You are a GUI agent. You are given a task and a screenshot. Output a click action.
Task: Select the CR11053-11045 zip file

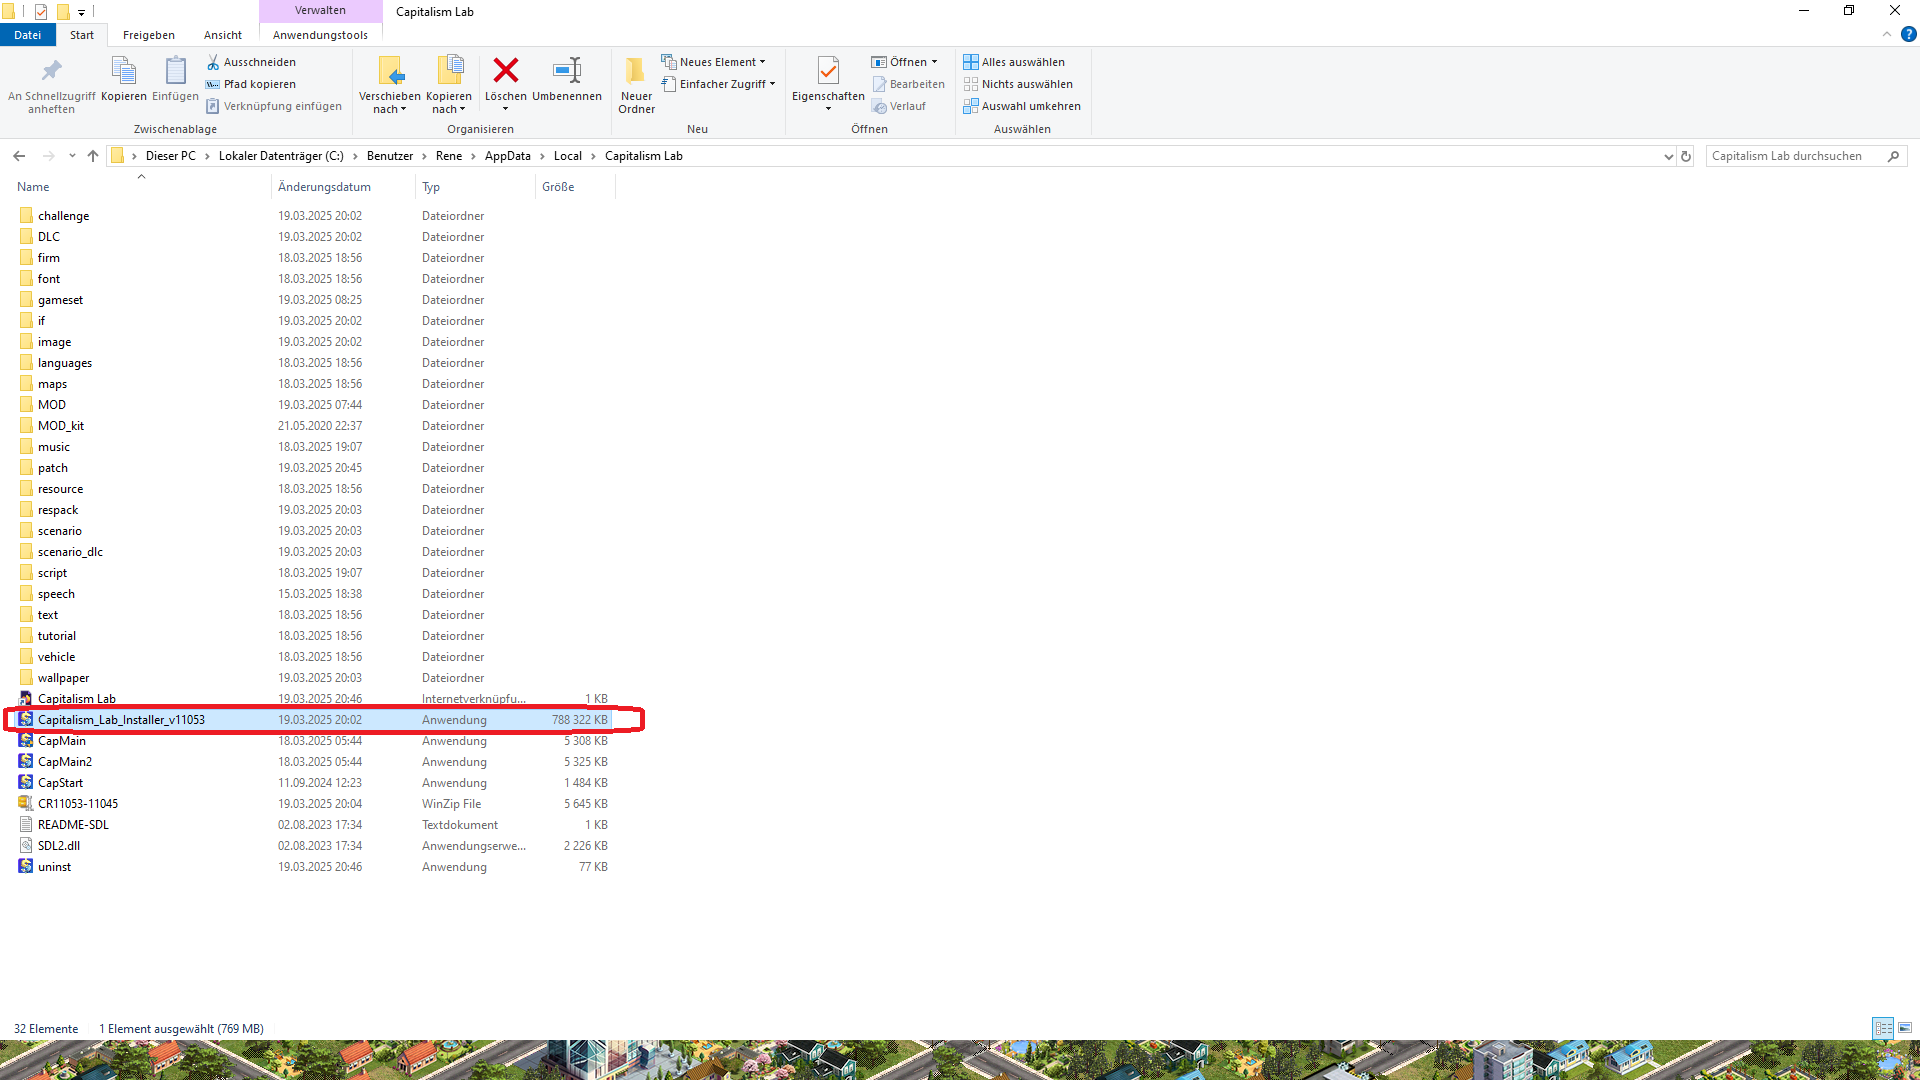point(312,804)
